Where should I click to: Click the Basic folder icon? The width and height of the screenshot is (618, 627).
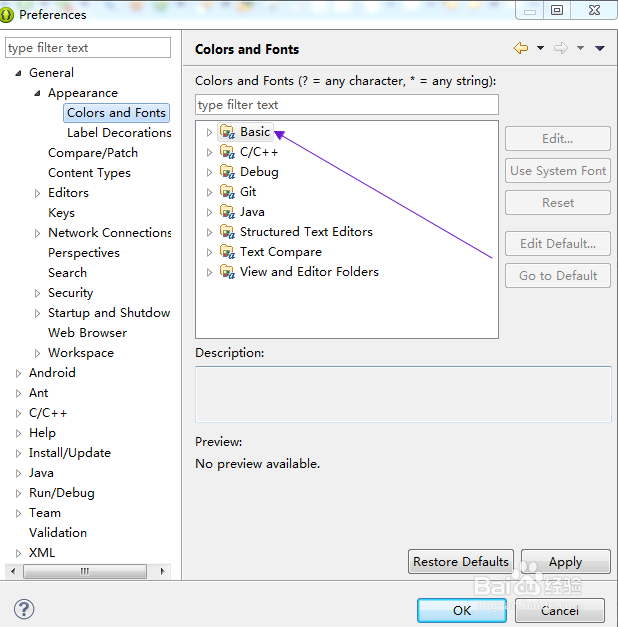click(x=227, y=132)
